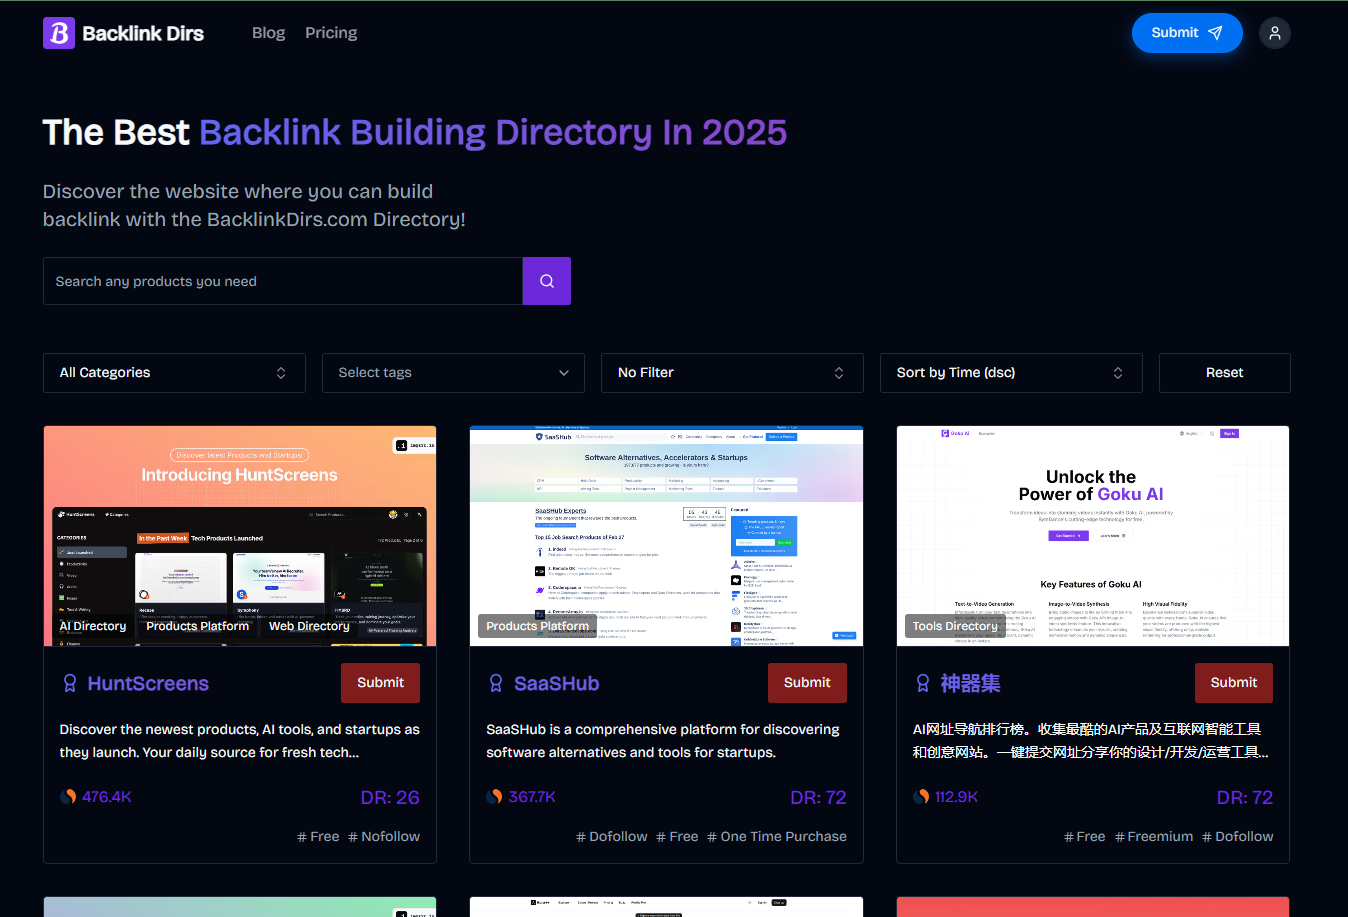Viewport: 1348px width, 917px height.
Task: Expand the All Categories dropdown
Action: [x=174, y=373]
